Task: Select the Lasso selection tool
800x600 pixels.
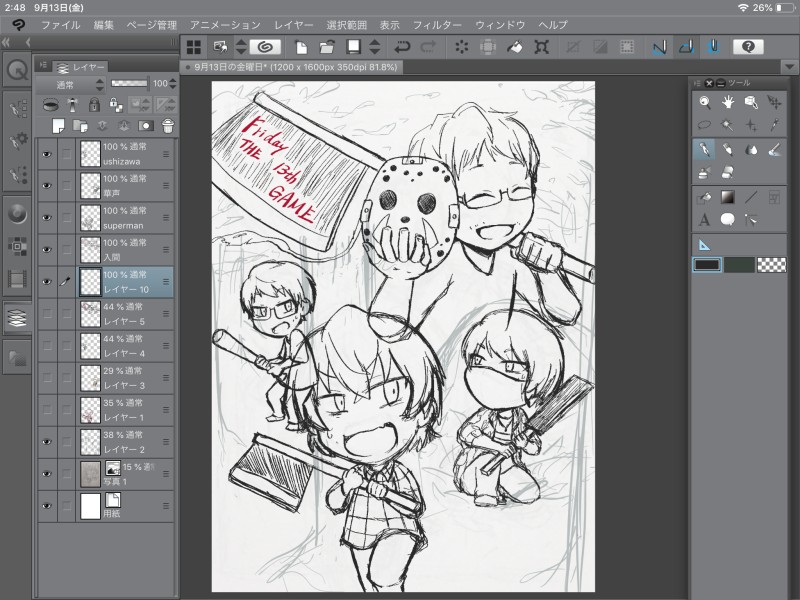Action: [705, 124]
